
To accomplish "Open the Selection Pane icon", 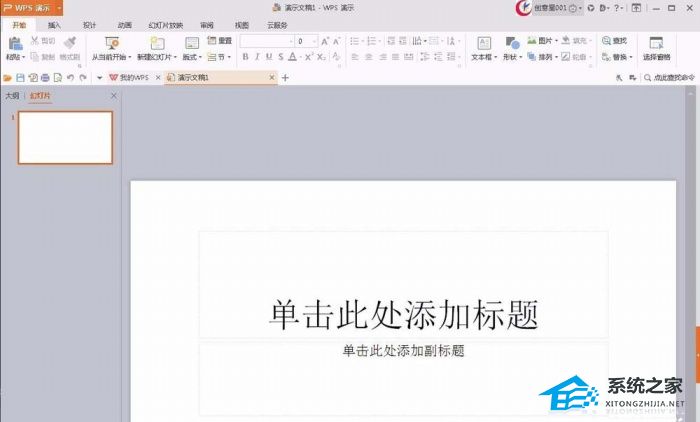I will (x=656, y=43).
